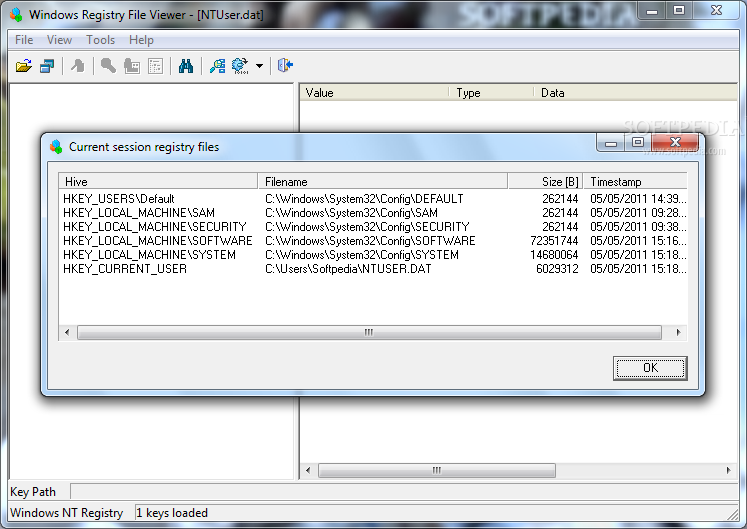
Task: Click the exit door toolbar icon
Action: tap(285, 65)
